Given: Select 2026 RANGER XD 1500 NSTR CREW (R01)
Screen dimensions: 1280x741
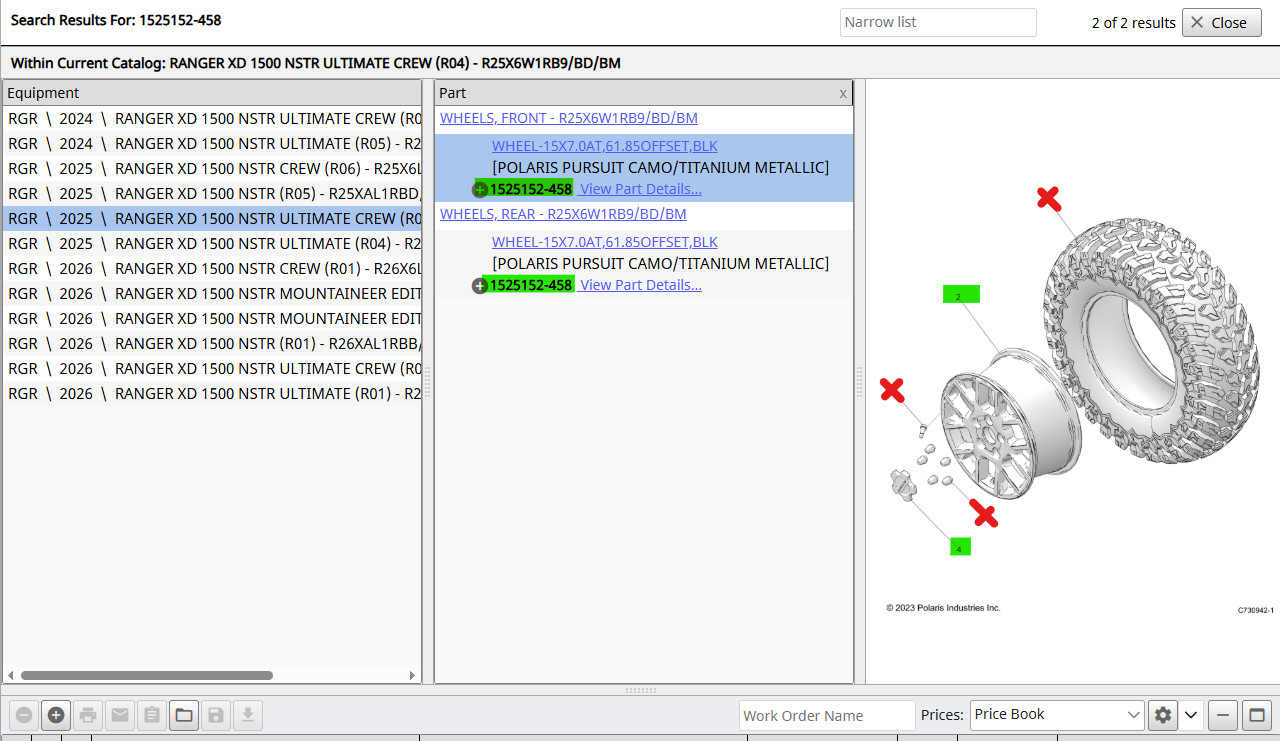Looking at the screenshot, I should tap(213, 269).
